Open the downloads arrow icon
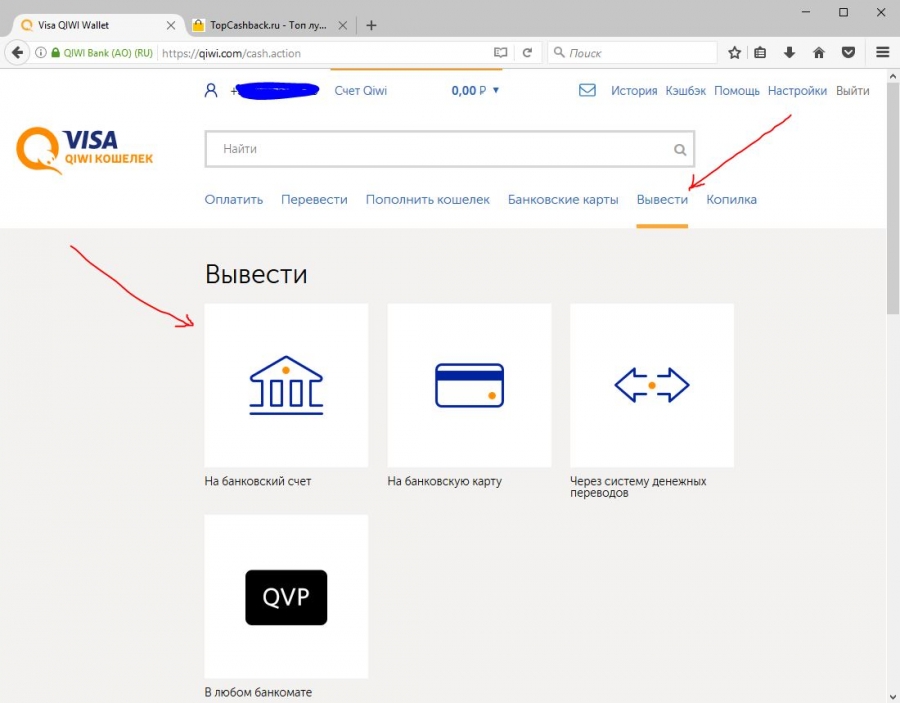900x703 pixels. tap(789, 53)
